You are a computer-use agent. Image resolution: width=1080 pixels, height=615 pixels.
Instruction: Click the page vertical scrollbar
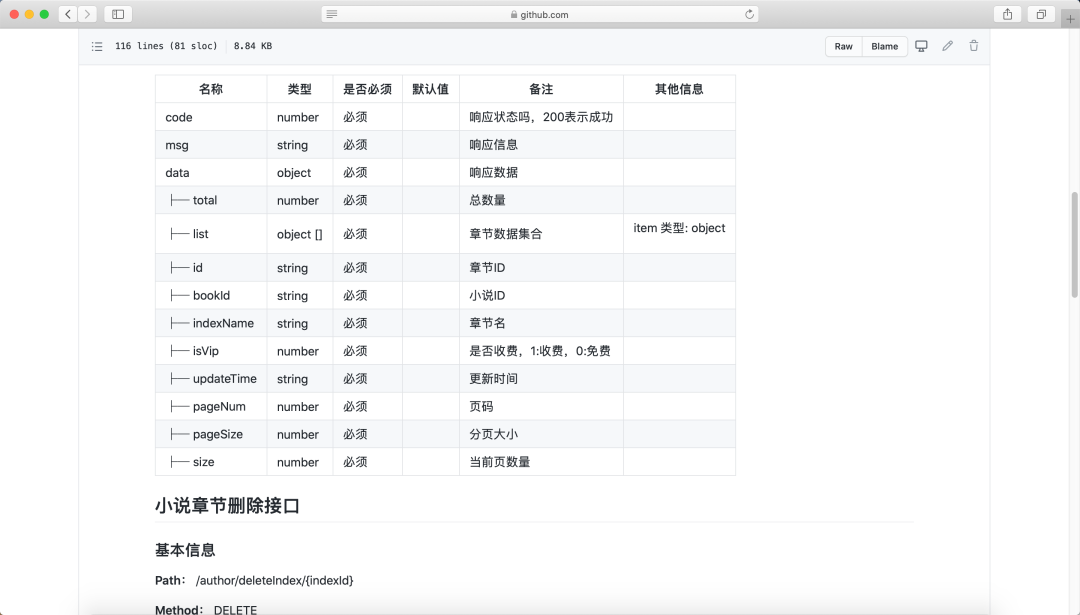1074,244
